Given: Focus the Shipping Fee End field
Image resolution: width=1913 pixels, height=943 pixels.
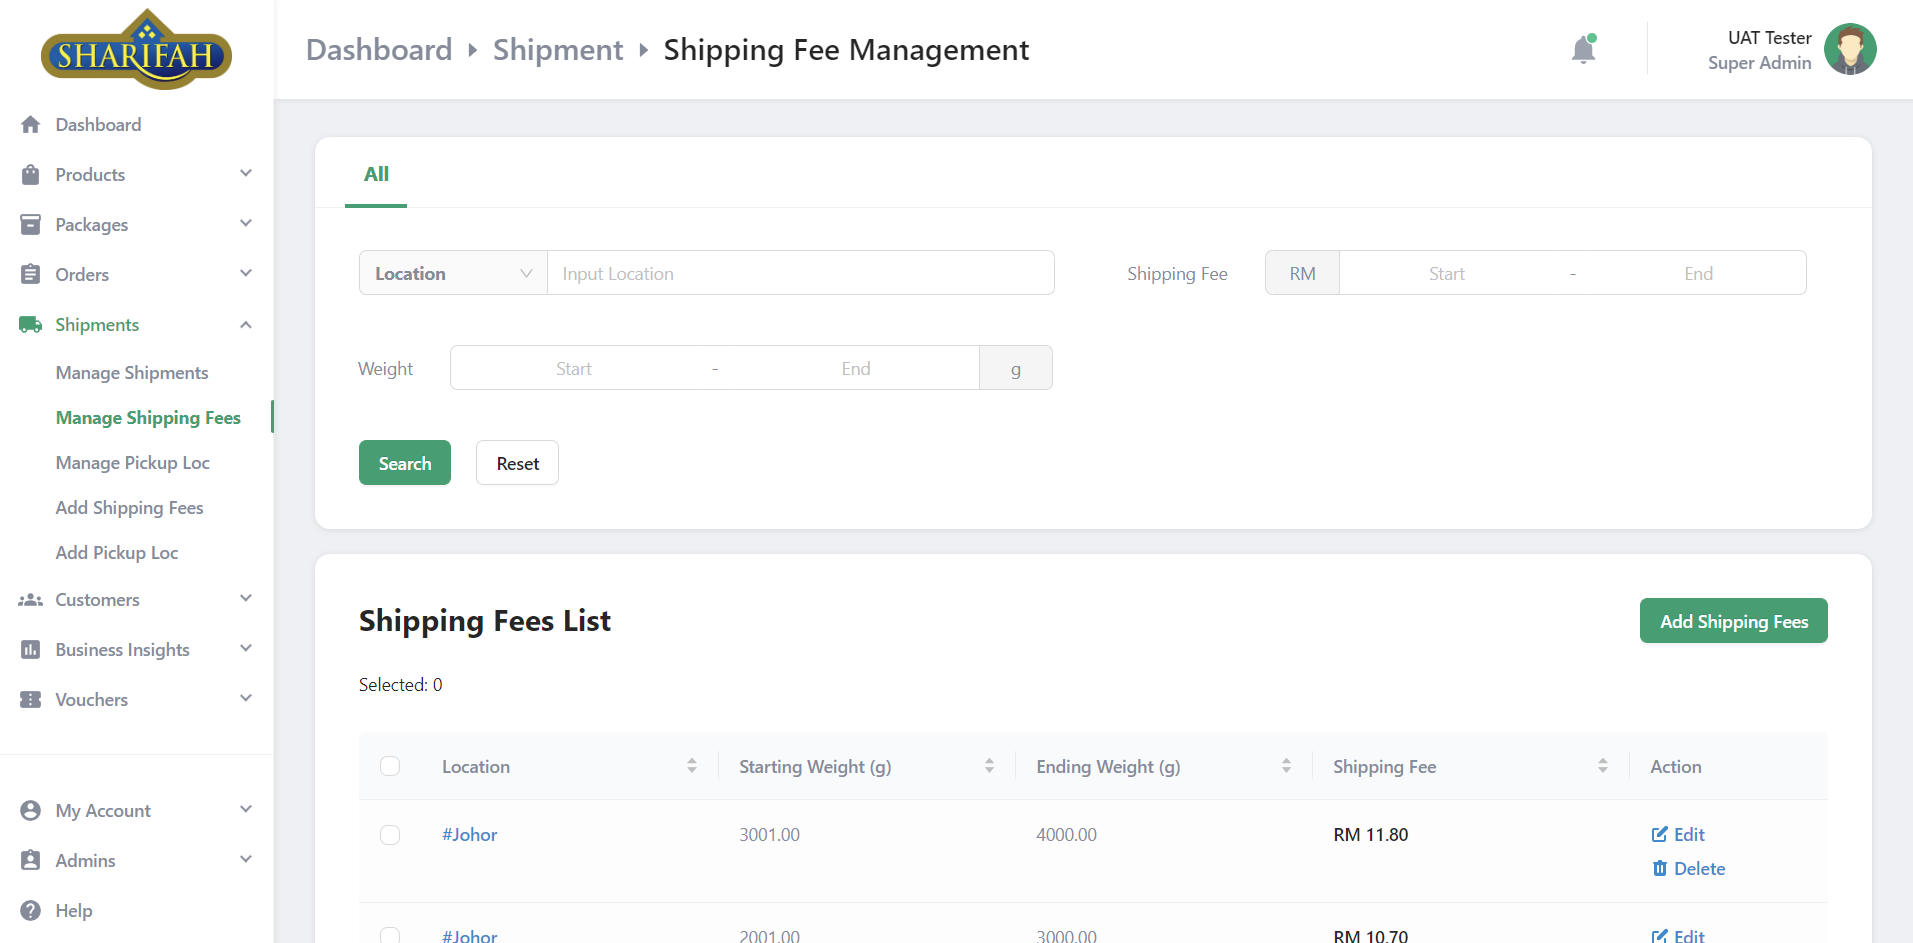Looking at the screenshot, I should 1698,273.
